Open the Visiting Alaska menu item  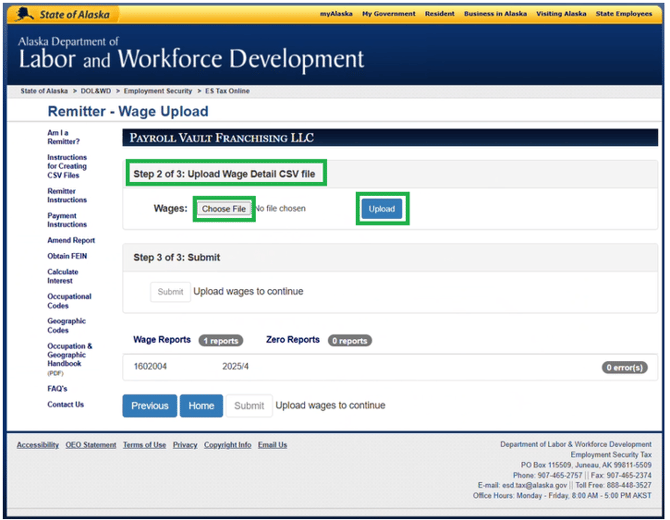pos(561,14)
